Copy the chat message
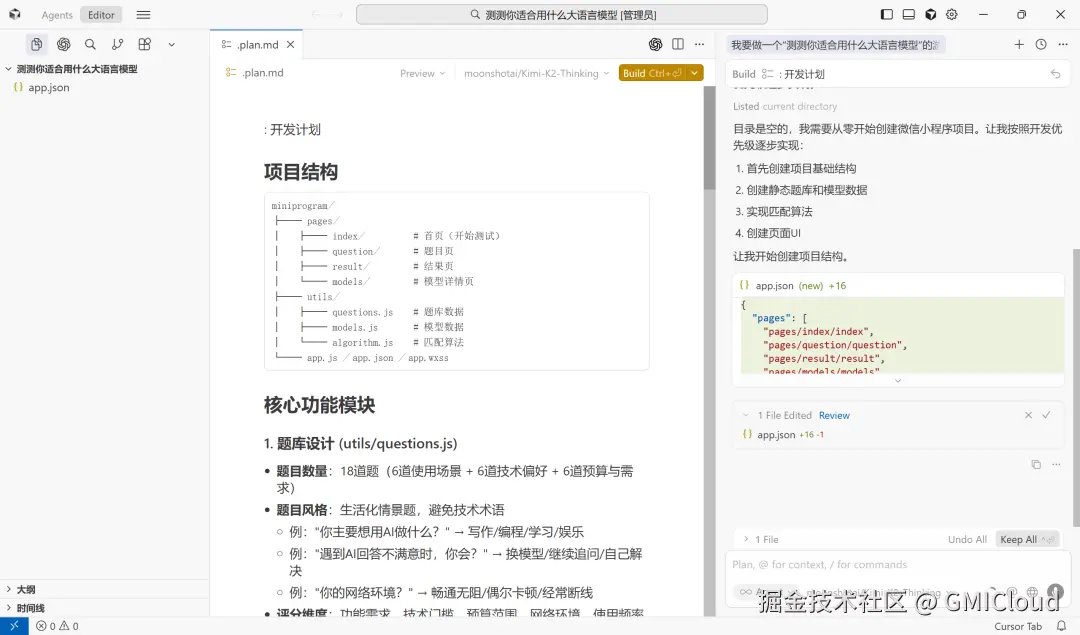 pyautogui.click(x=1035, y=464)
